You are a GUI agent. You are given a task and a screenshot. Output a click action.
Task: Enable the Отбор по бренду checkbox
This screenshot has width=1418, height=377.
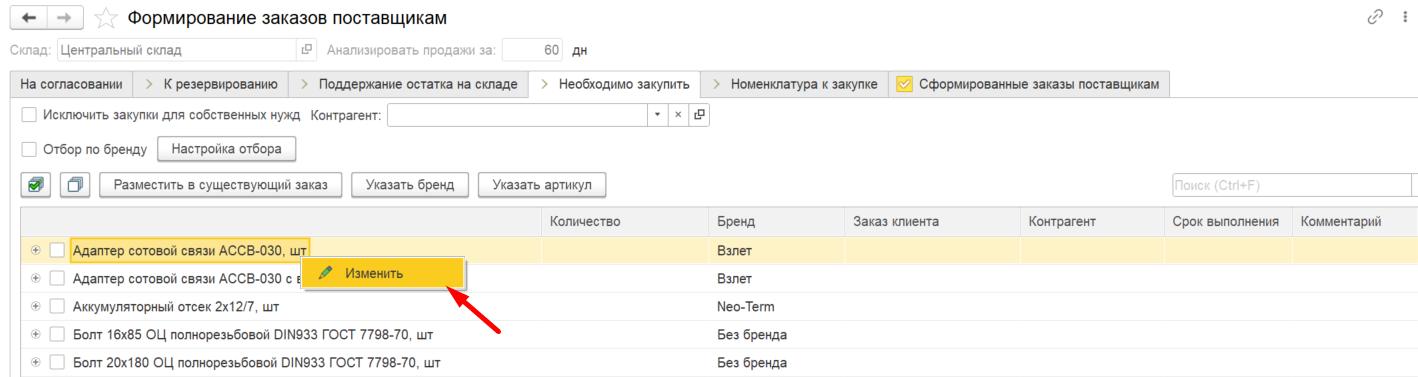pyautogui.click(x=29, y=149)
